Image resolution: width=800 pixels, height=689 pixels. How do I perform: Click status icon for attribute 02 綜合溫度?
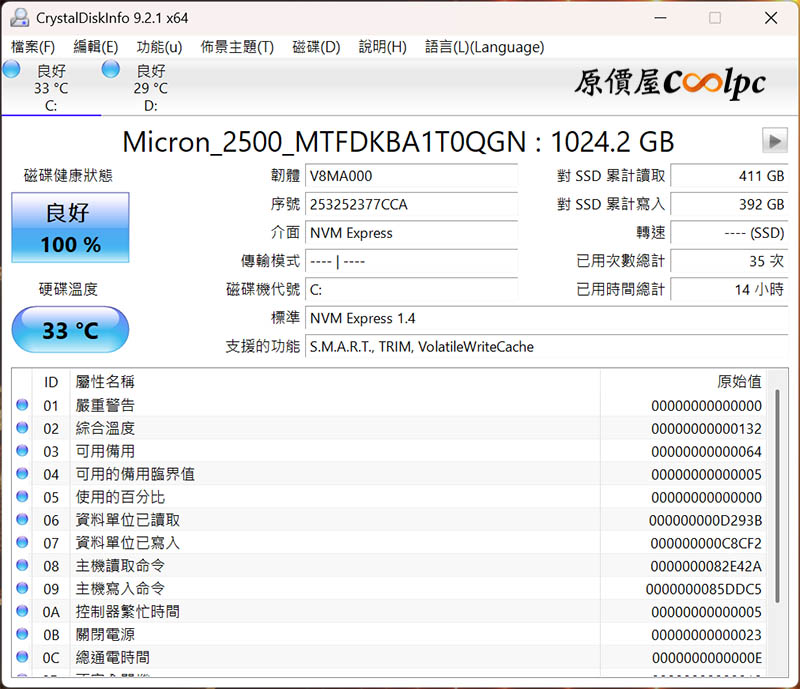(23, 428)
